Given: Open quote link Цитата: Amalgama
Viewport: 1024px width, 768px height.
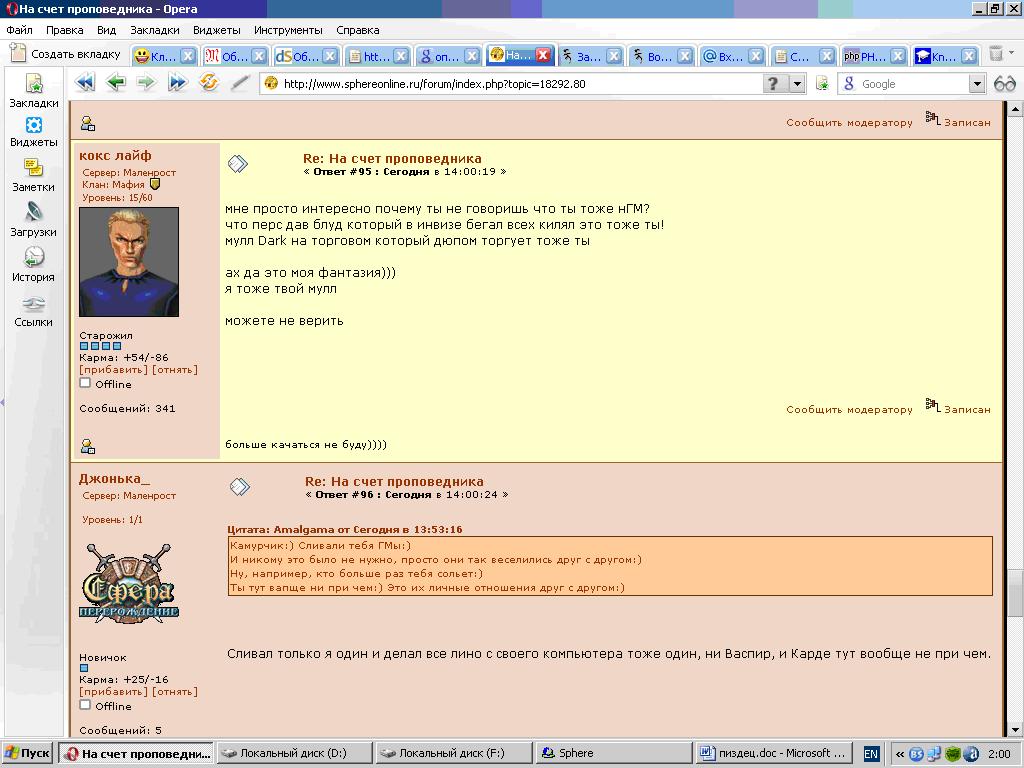Looking at the screenshot, I should click(x=345, y=530).
